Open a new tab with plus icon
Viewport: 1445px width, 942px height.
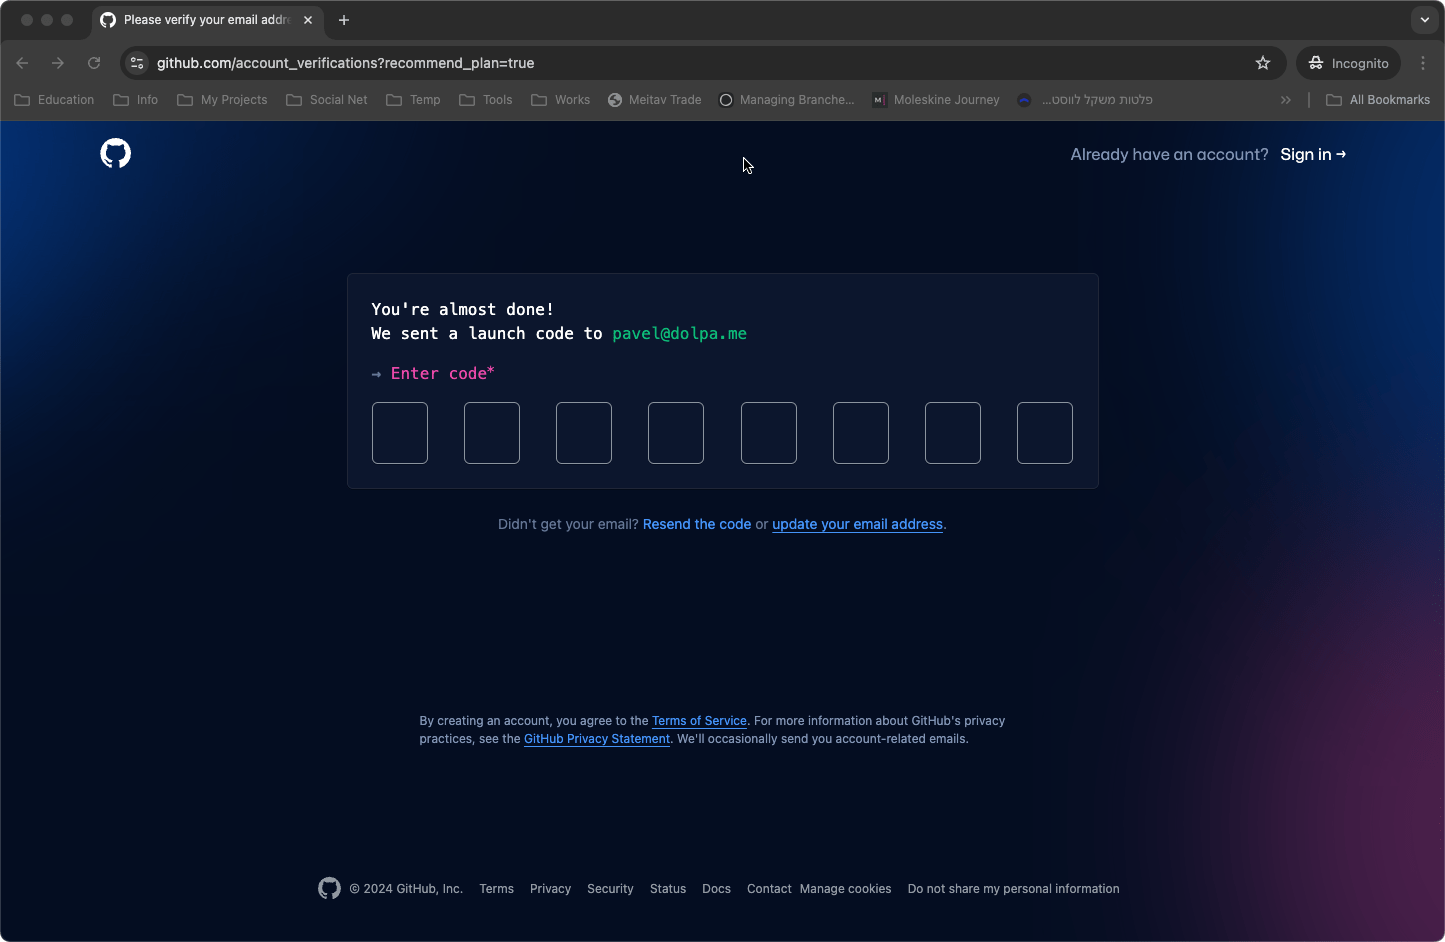pos(344,20)
